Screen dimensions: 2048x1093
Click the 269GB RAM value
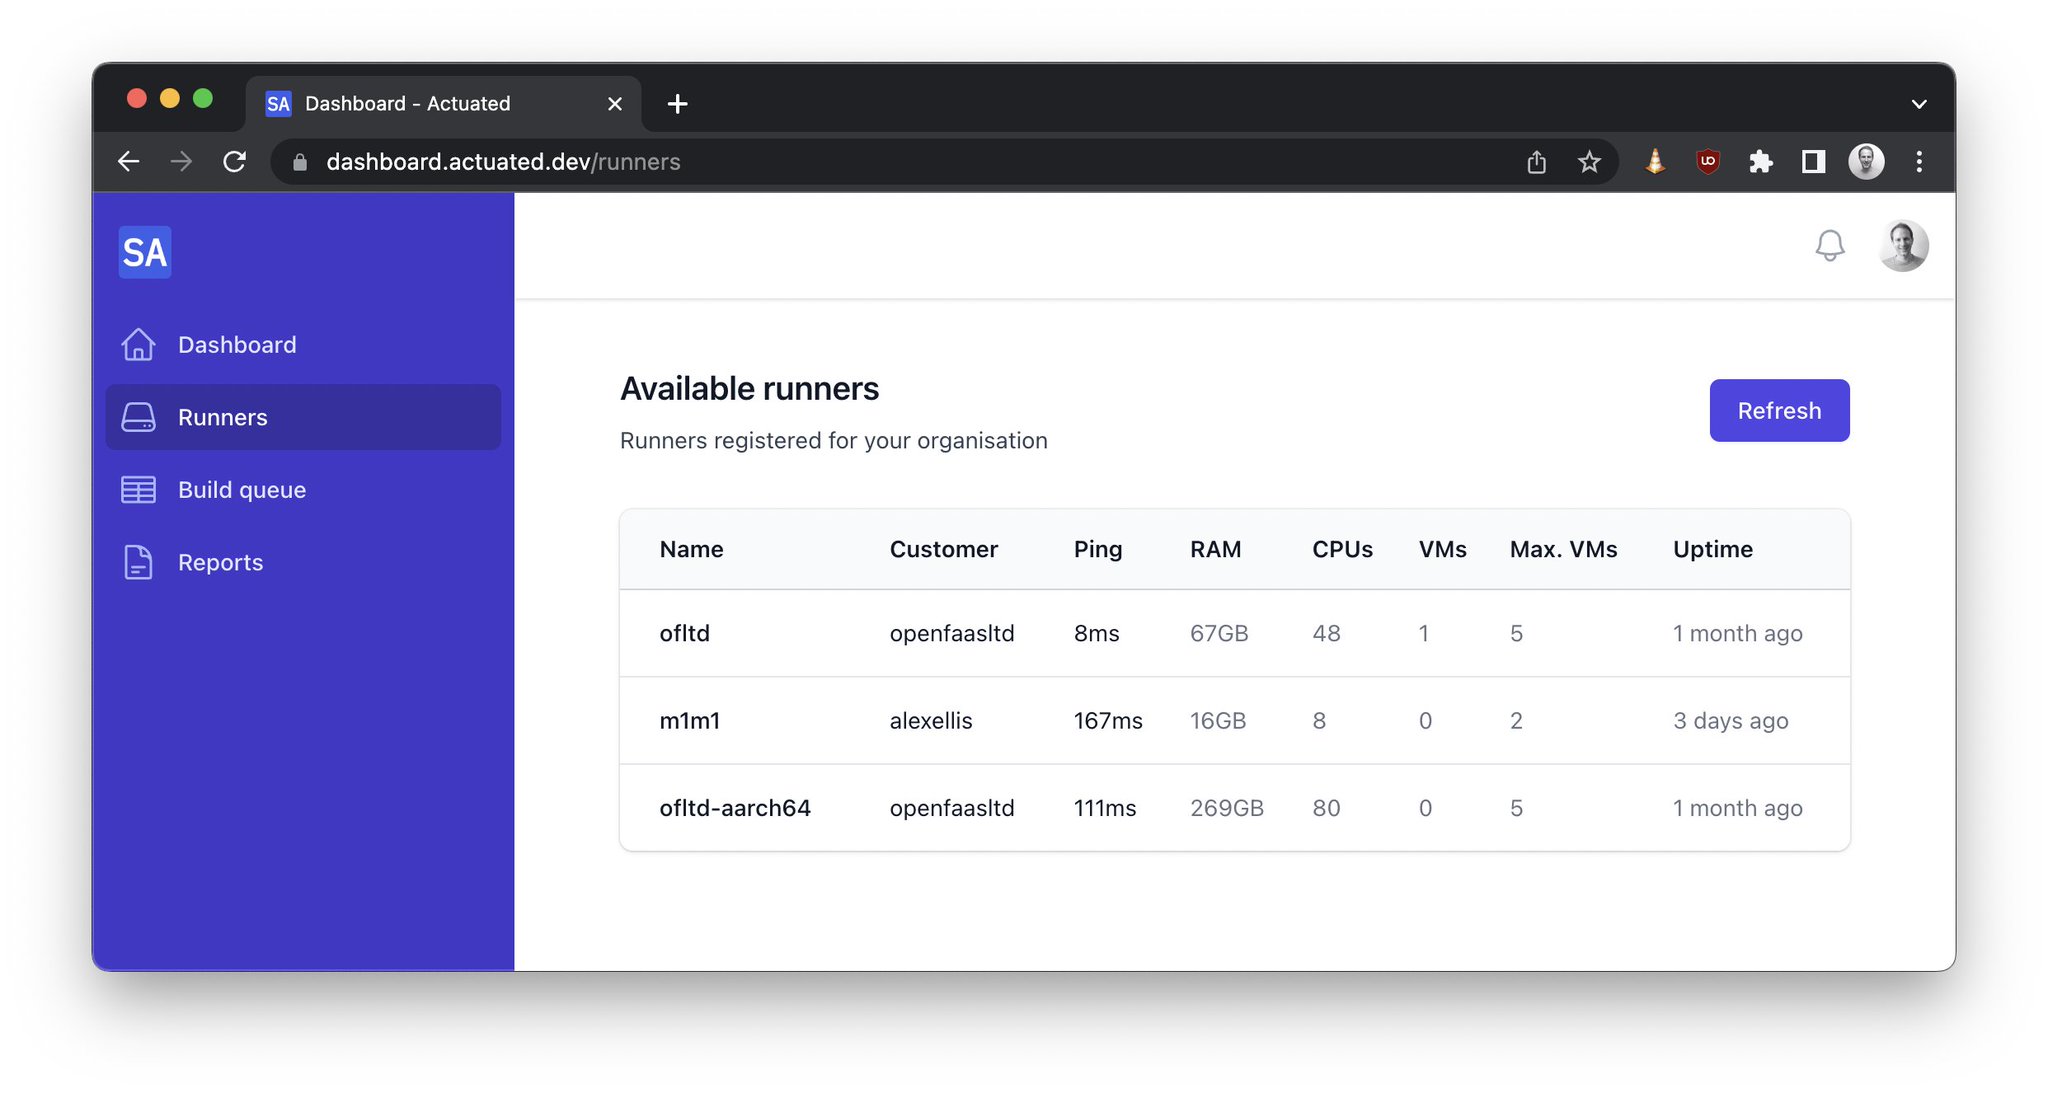point(1226,808)
